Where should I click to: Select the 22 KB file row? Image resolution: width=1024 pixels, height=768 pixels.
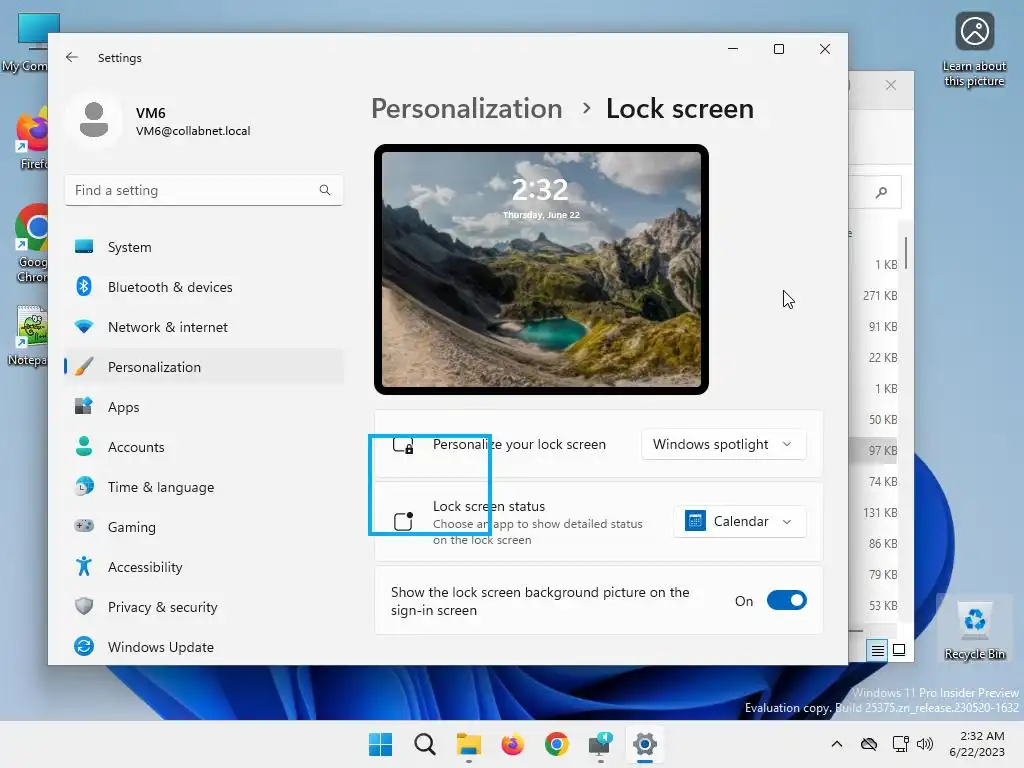point(874,358)
